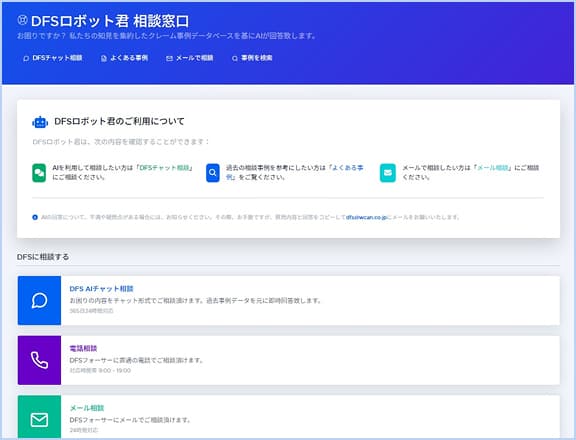Screen dimensions: 576x440
Task: Click the chat bubble icon beside DFSチャット相談 nav
Action: (x=26, y=58)
